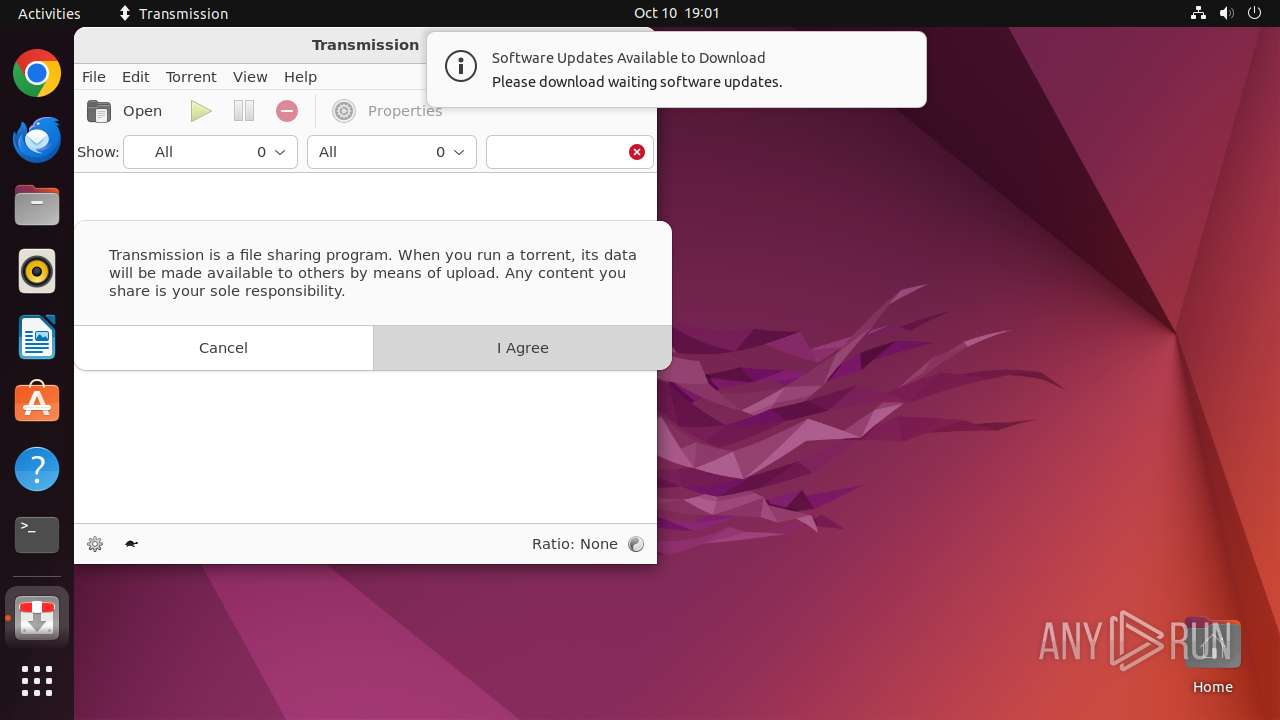Click the Activities button

49,13
